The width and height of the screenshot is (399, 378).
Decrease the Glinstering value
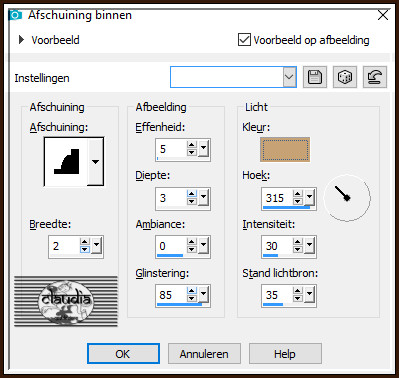(192, 298)
